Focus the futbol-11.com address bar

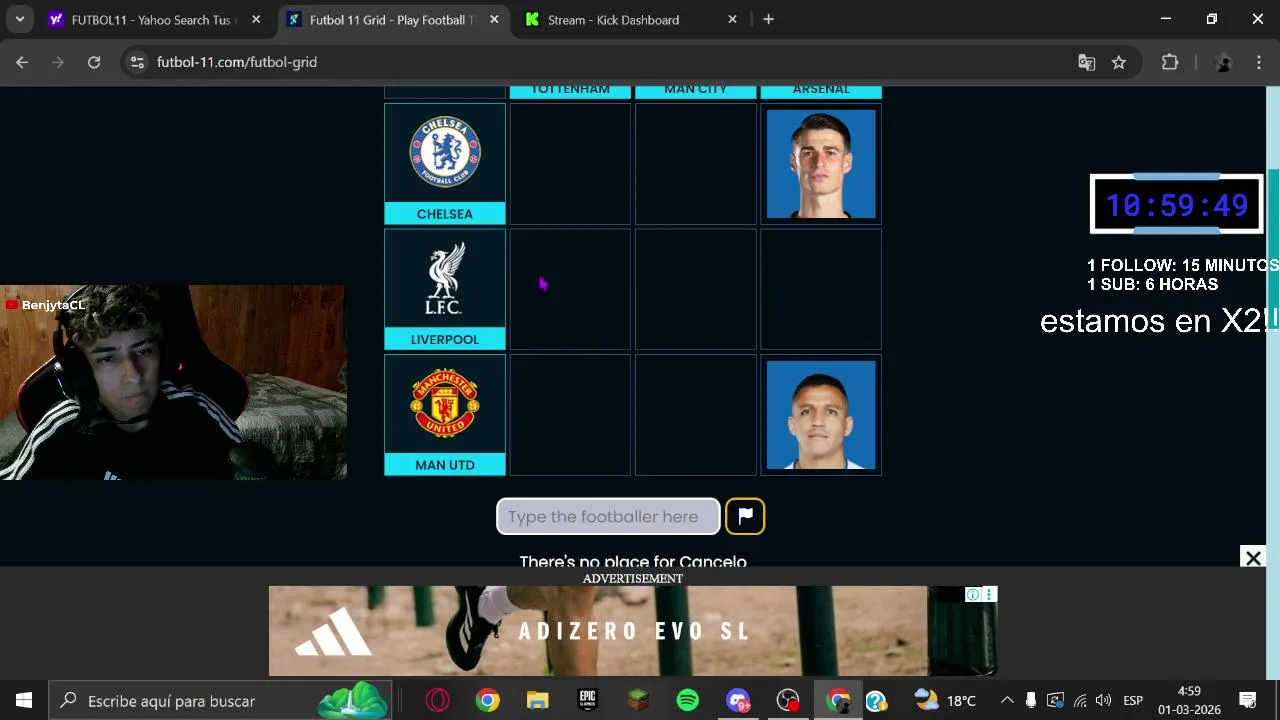click(x=600, y=62)
